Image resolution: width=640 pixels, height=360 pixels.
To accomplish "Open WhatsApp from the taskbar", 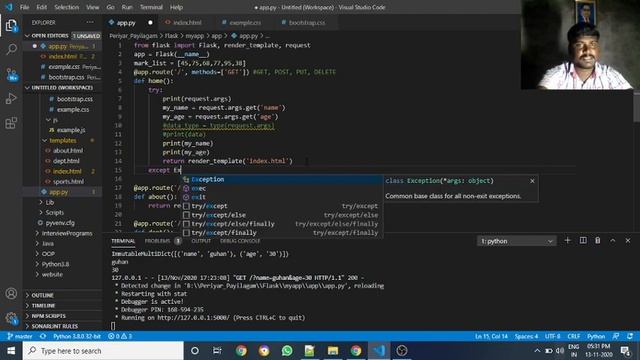I will pyautogui.click(x=287, y=351).
